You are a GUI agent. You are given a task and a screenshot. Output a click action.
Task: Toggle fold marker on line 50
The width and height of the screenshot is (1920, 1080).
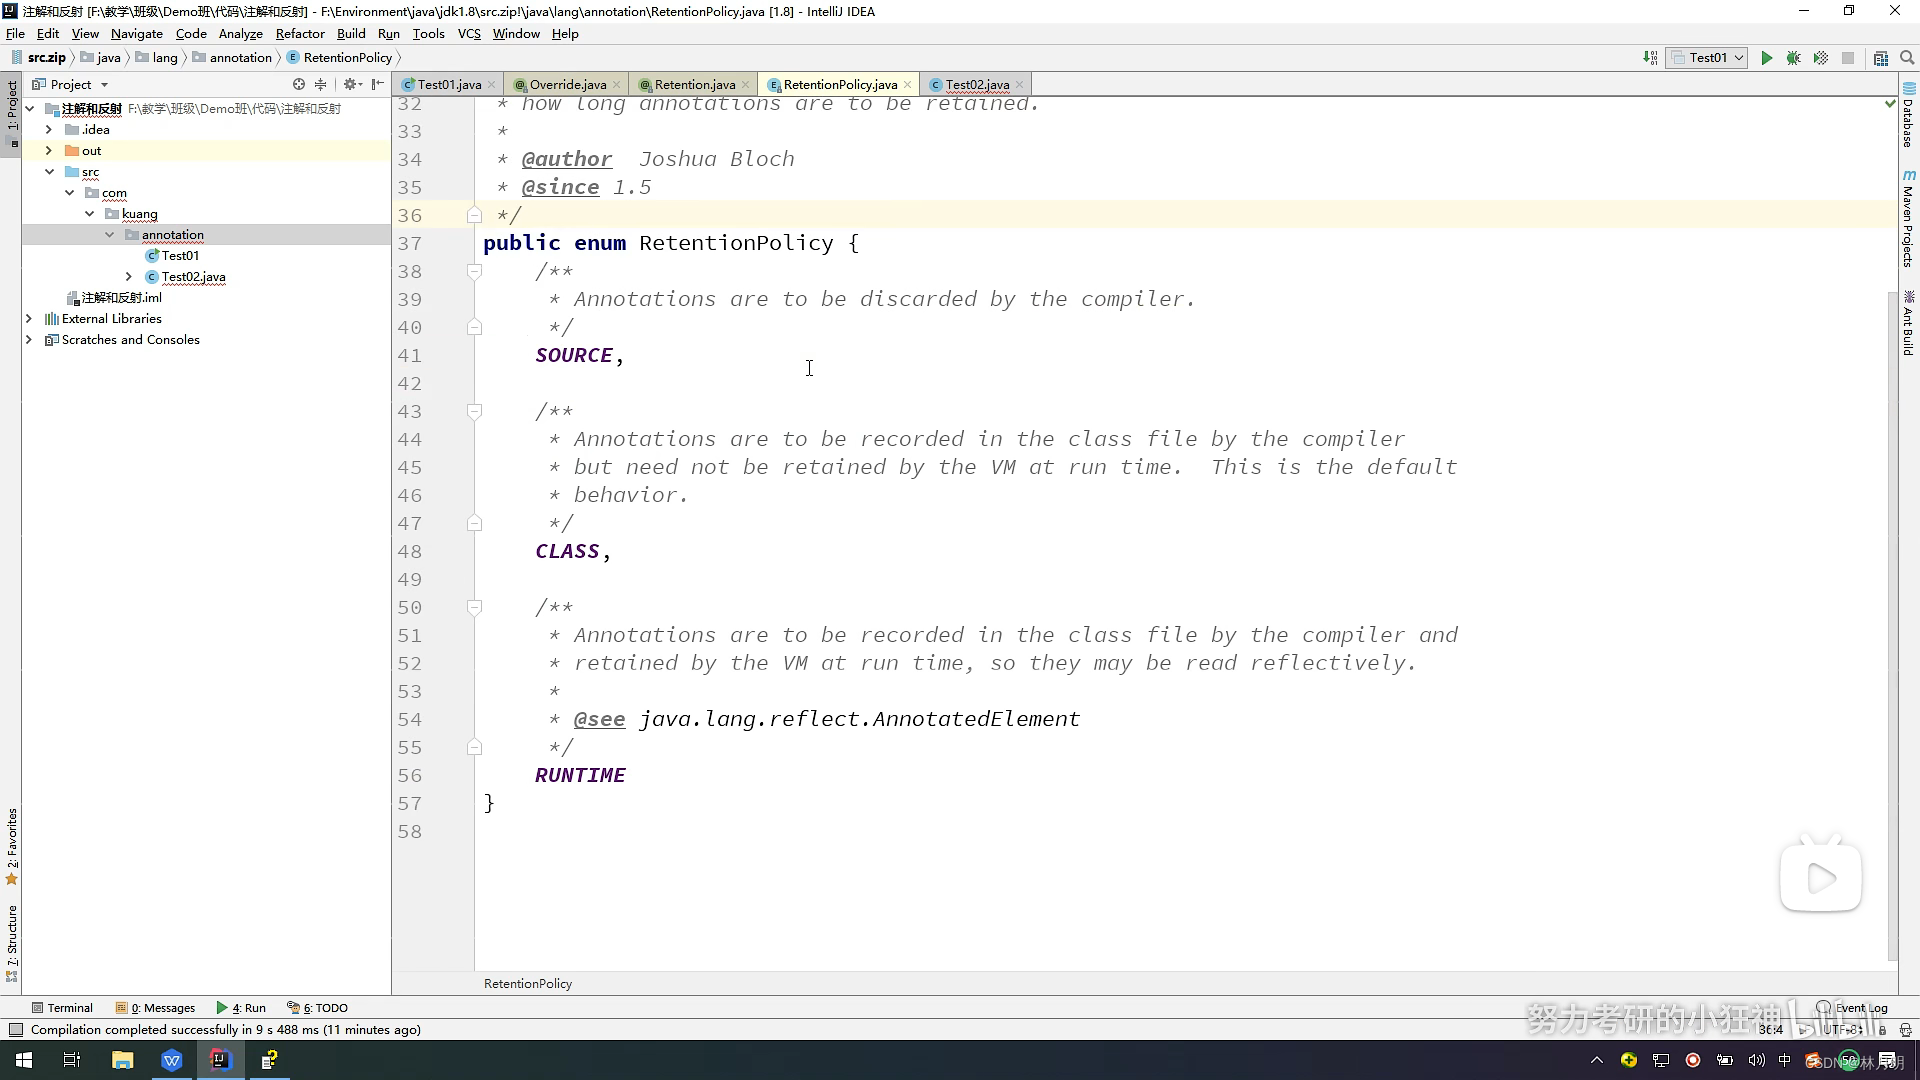[x=475, y=608]
